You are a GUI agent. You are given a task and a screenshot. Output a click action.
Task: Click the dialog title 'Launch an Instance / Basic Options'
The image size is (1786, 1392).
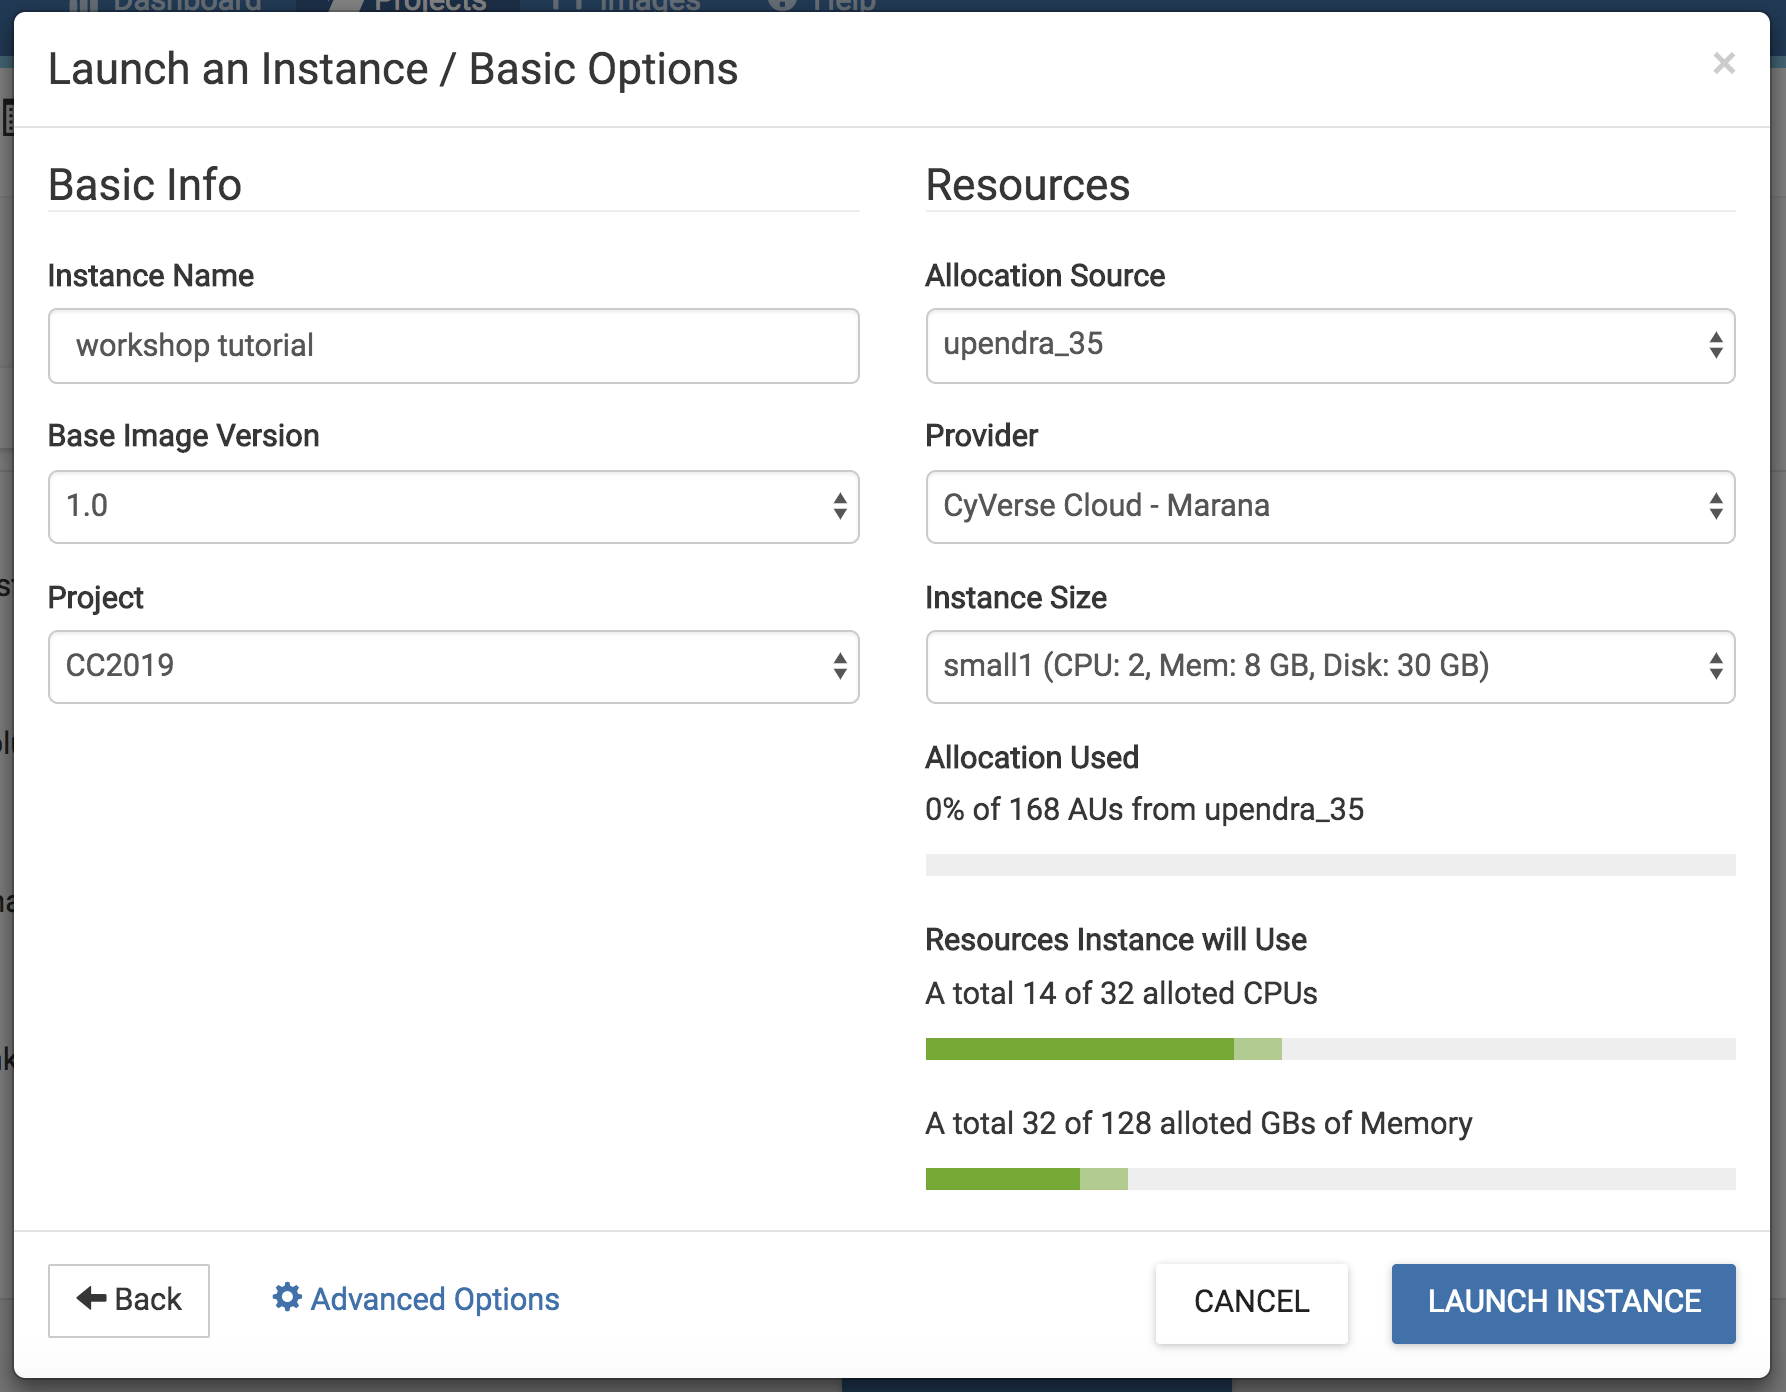pos(393,70)
